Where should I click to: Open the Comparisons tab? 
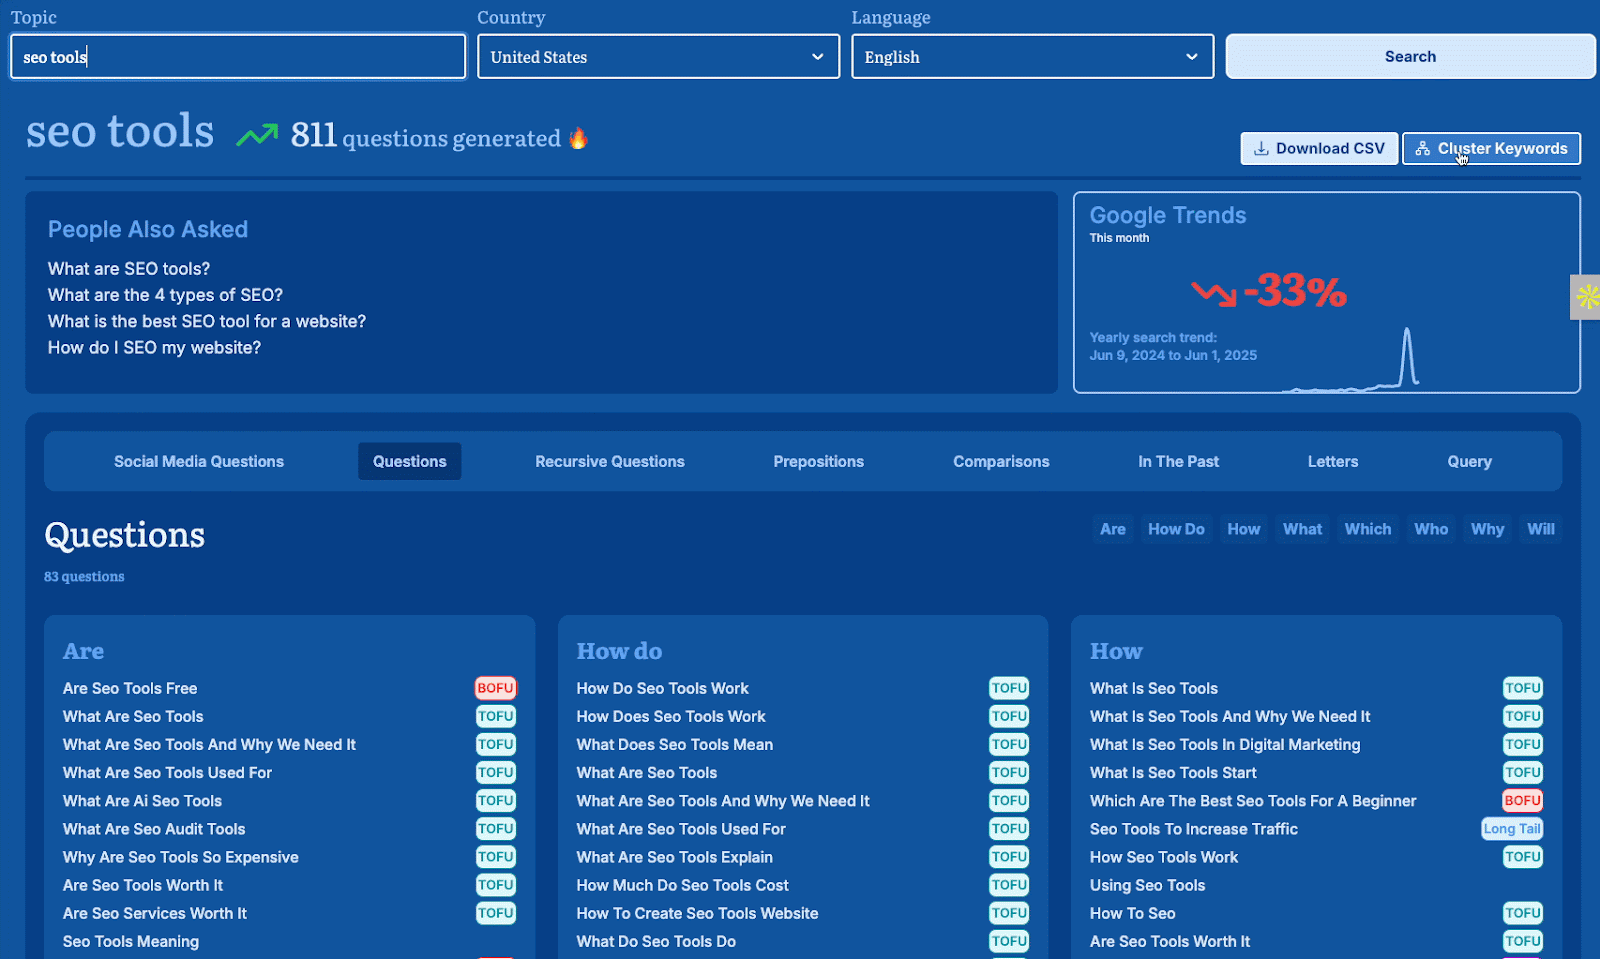click(x=1001, y=461)
